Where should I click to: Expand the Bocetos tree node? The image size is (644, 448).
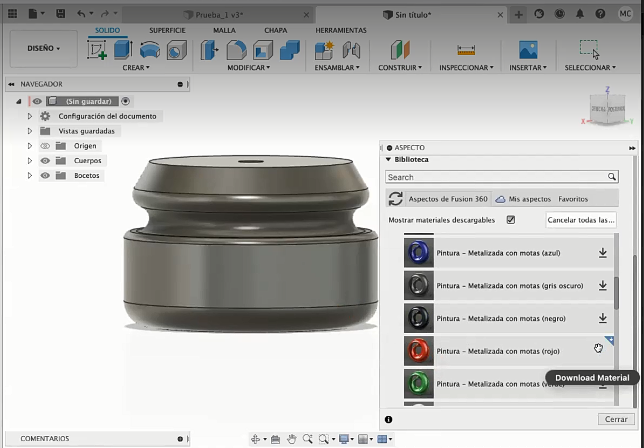pyautogui.click(x=30, y=175)
